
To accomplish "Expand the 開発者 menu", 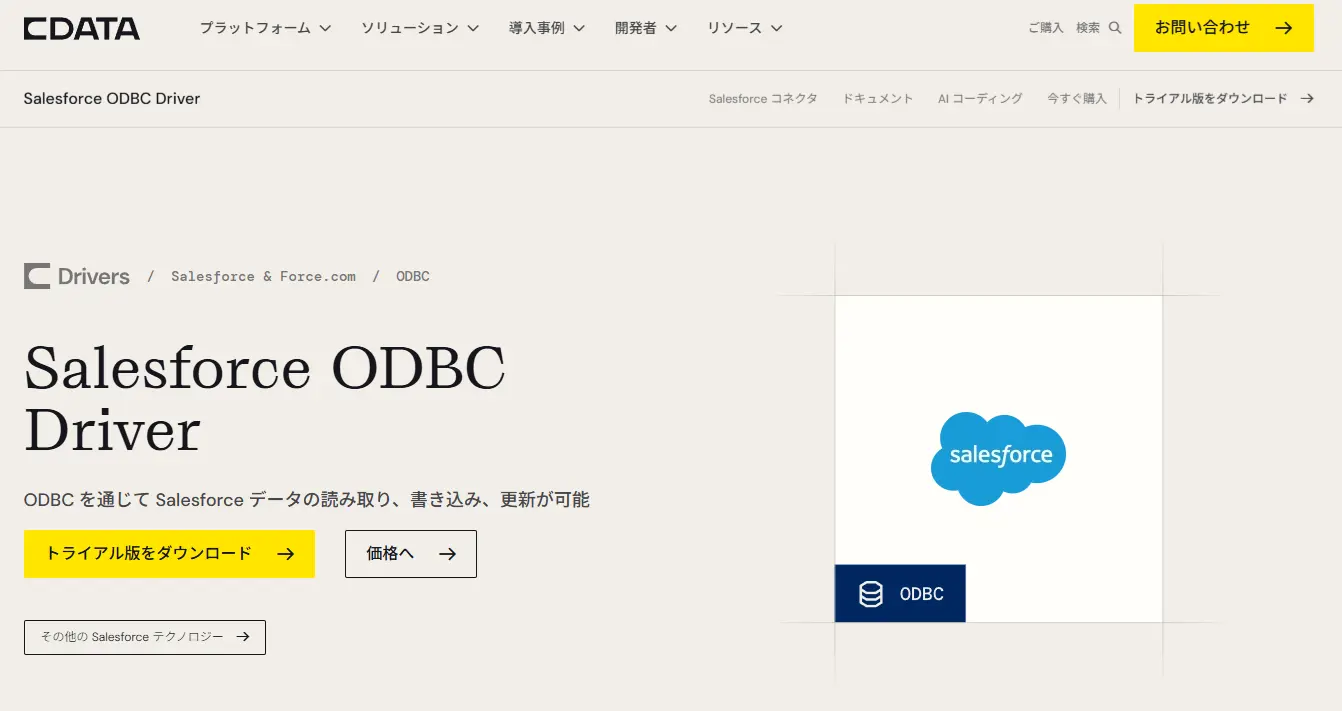I will tap(646, 28).
